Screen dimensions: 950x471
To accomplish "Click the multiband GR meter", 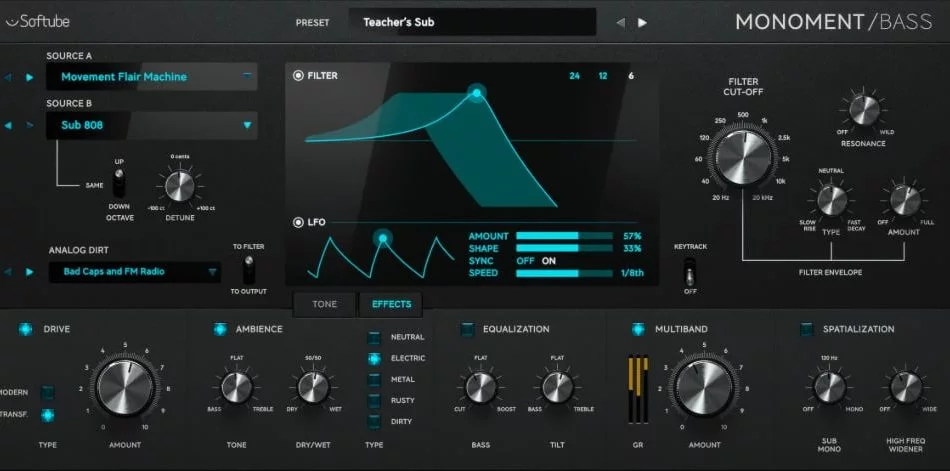I will tap(638, 389).
